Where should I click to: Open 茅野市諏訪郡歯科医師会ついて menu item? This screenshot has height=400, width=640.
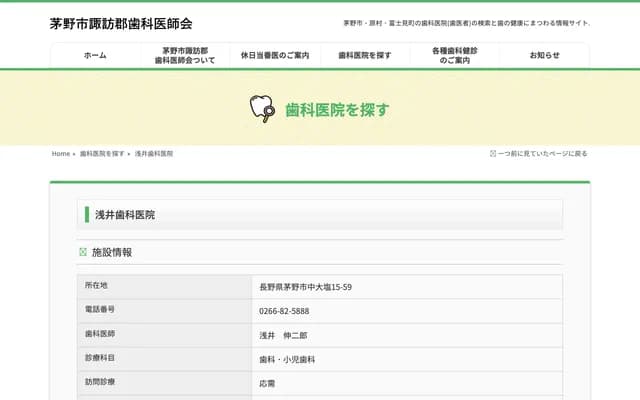[184, 56]
